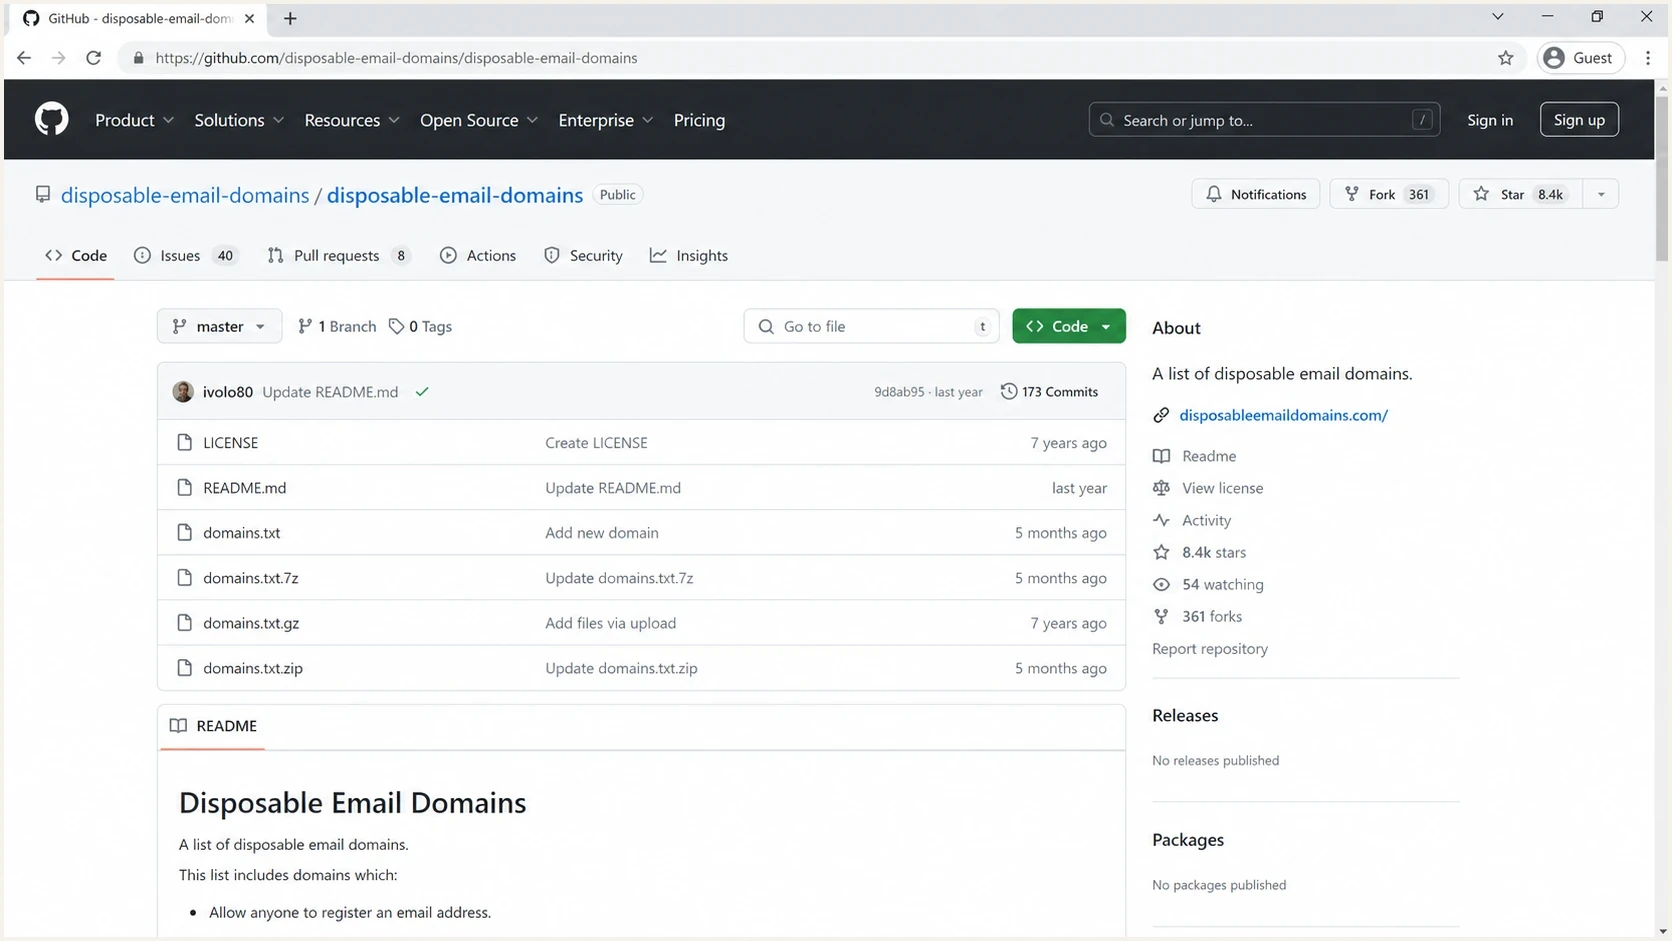Viewport: 1672px width, 941px height.
Task: Click the Releases heading link
Action: 1185,715
